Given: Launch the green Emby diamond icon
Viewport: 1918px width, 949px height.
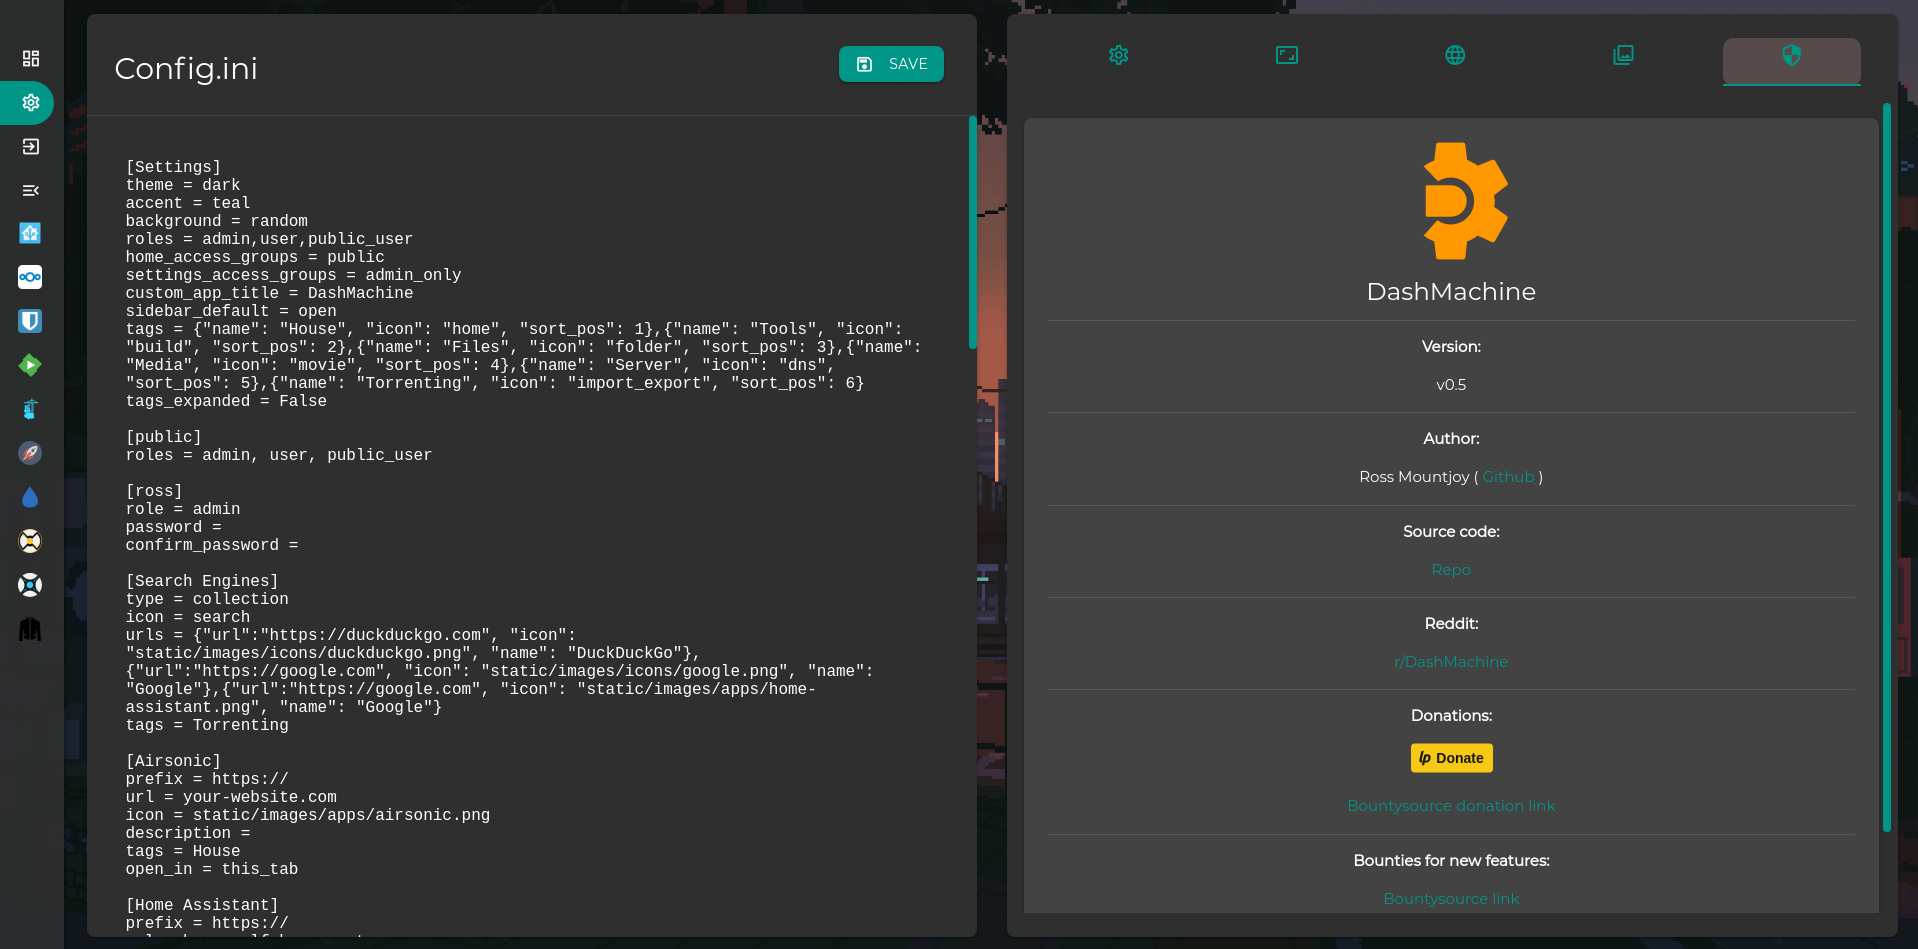Looking at the screenshot, I should (x=29, y=365).
